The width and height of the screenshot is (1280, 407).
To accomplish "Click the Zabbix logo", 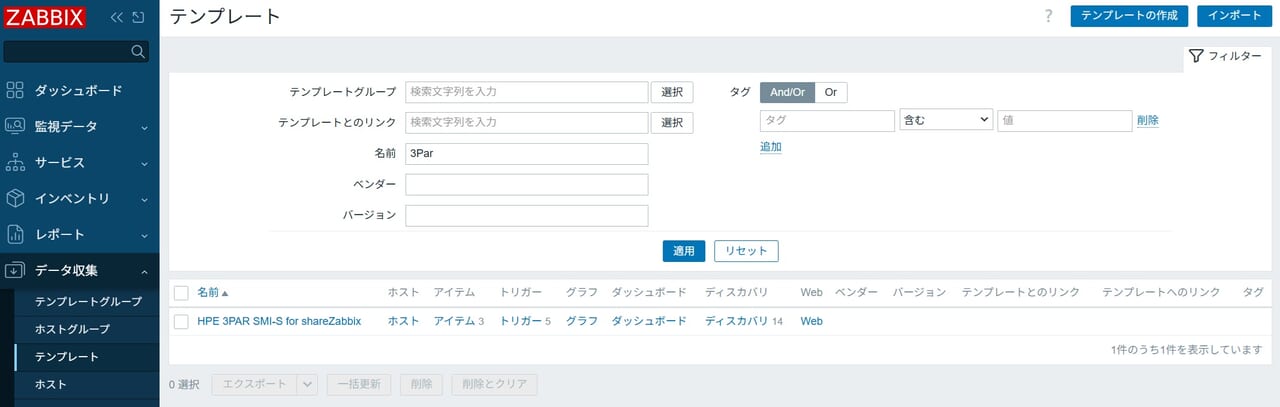I will [45, 17].
